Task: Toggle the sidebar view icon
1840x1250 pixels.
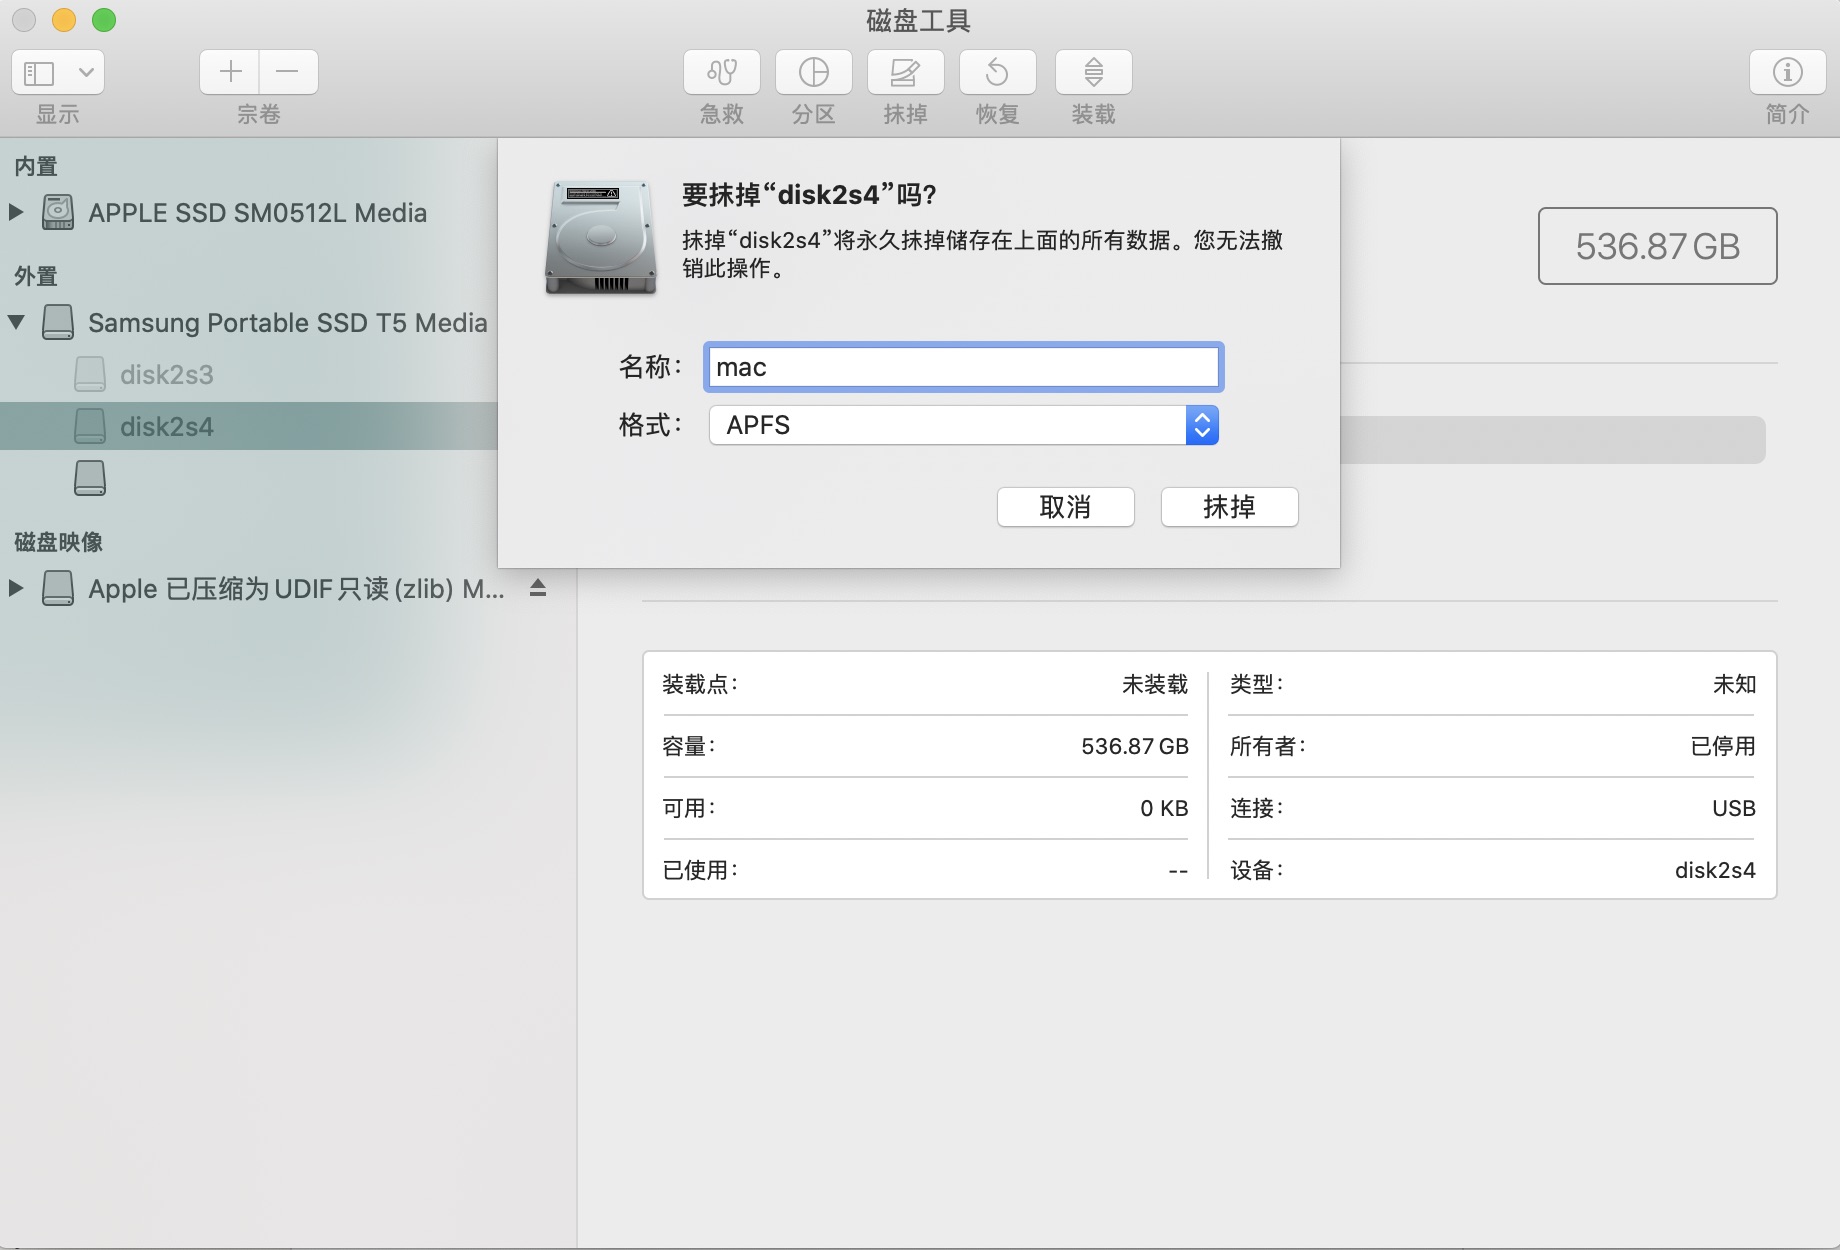Action: point(40,72)
